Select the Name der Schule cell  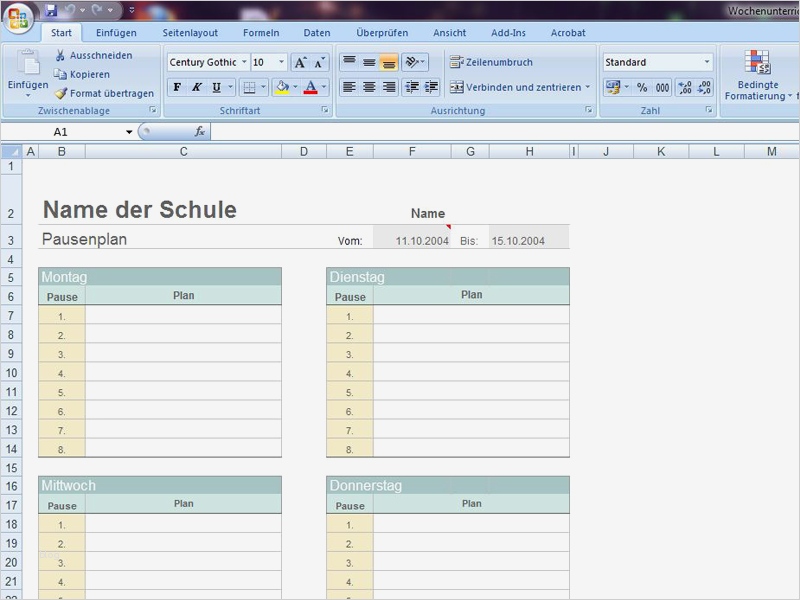[139, 210]
